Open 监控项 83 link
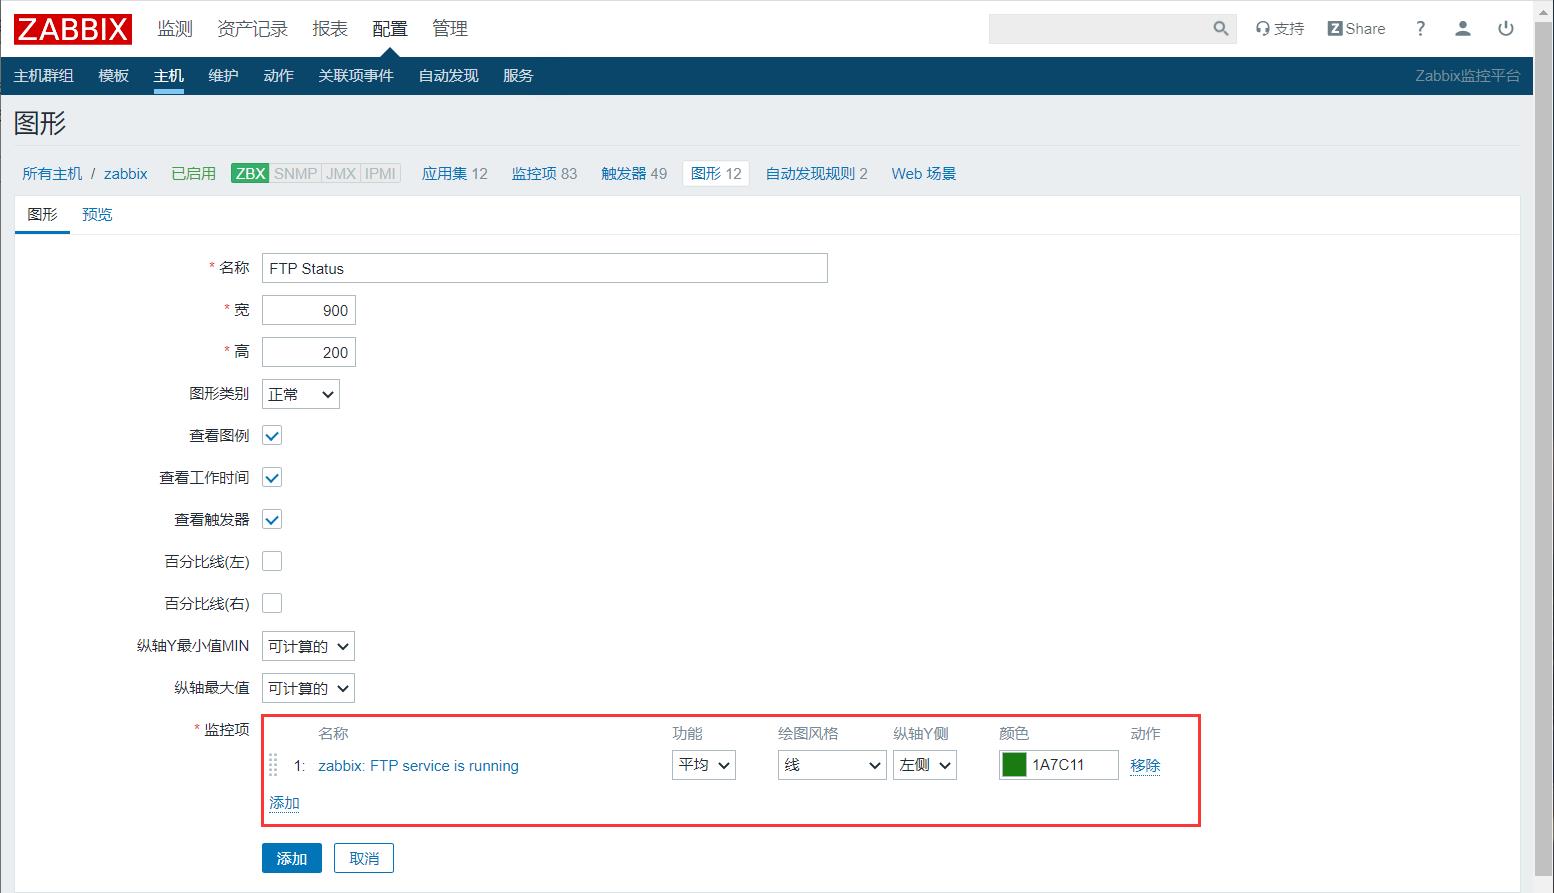 [x=545, y=174]
